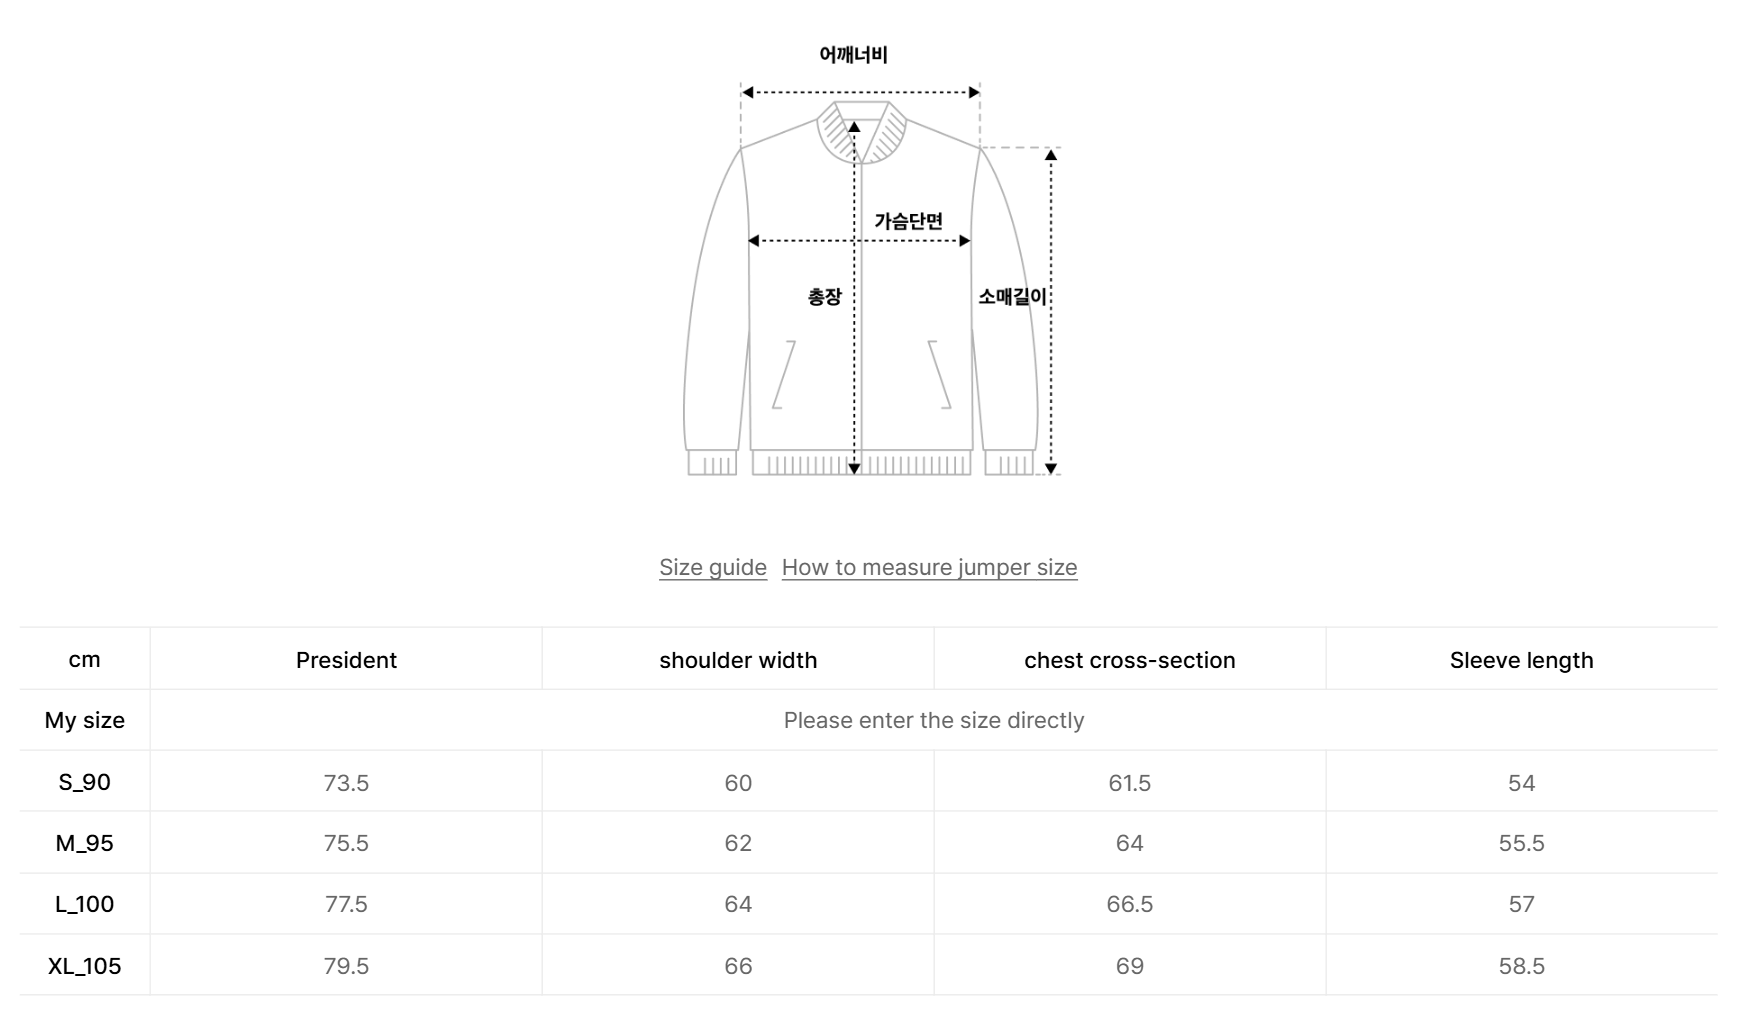Select the My size row label
Viewport: 1743px width, 1015px height.
(84, 720)
